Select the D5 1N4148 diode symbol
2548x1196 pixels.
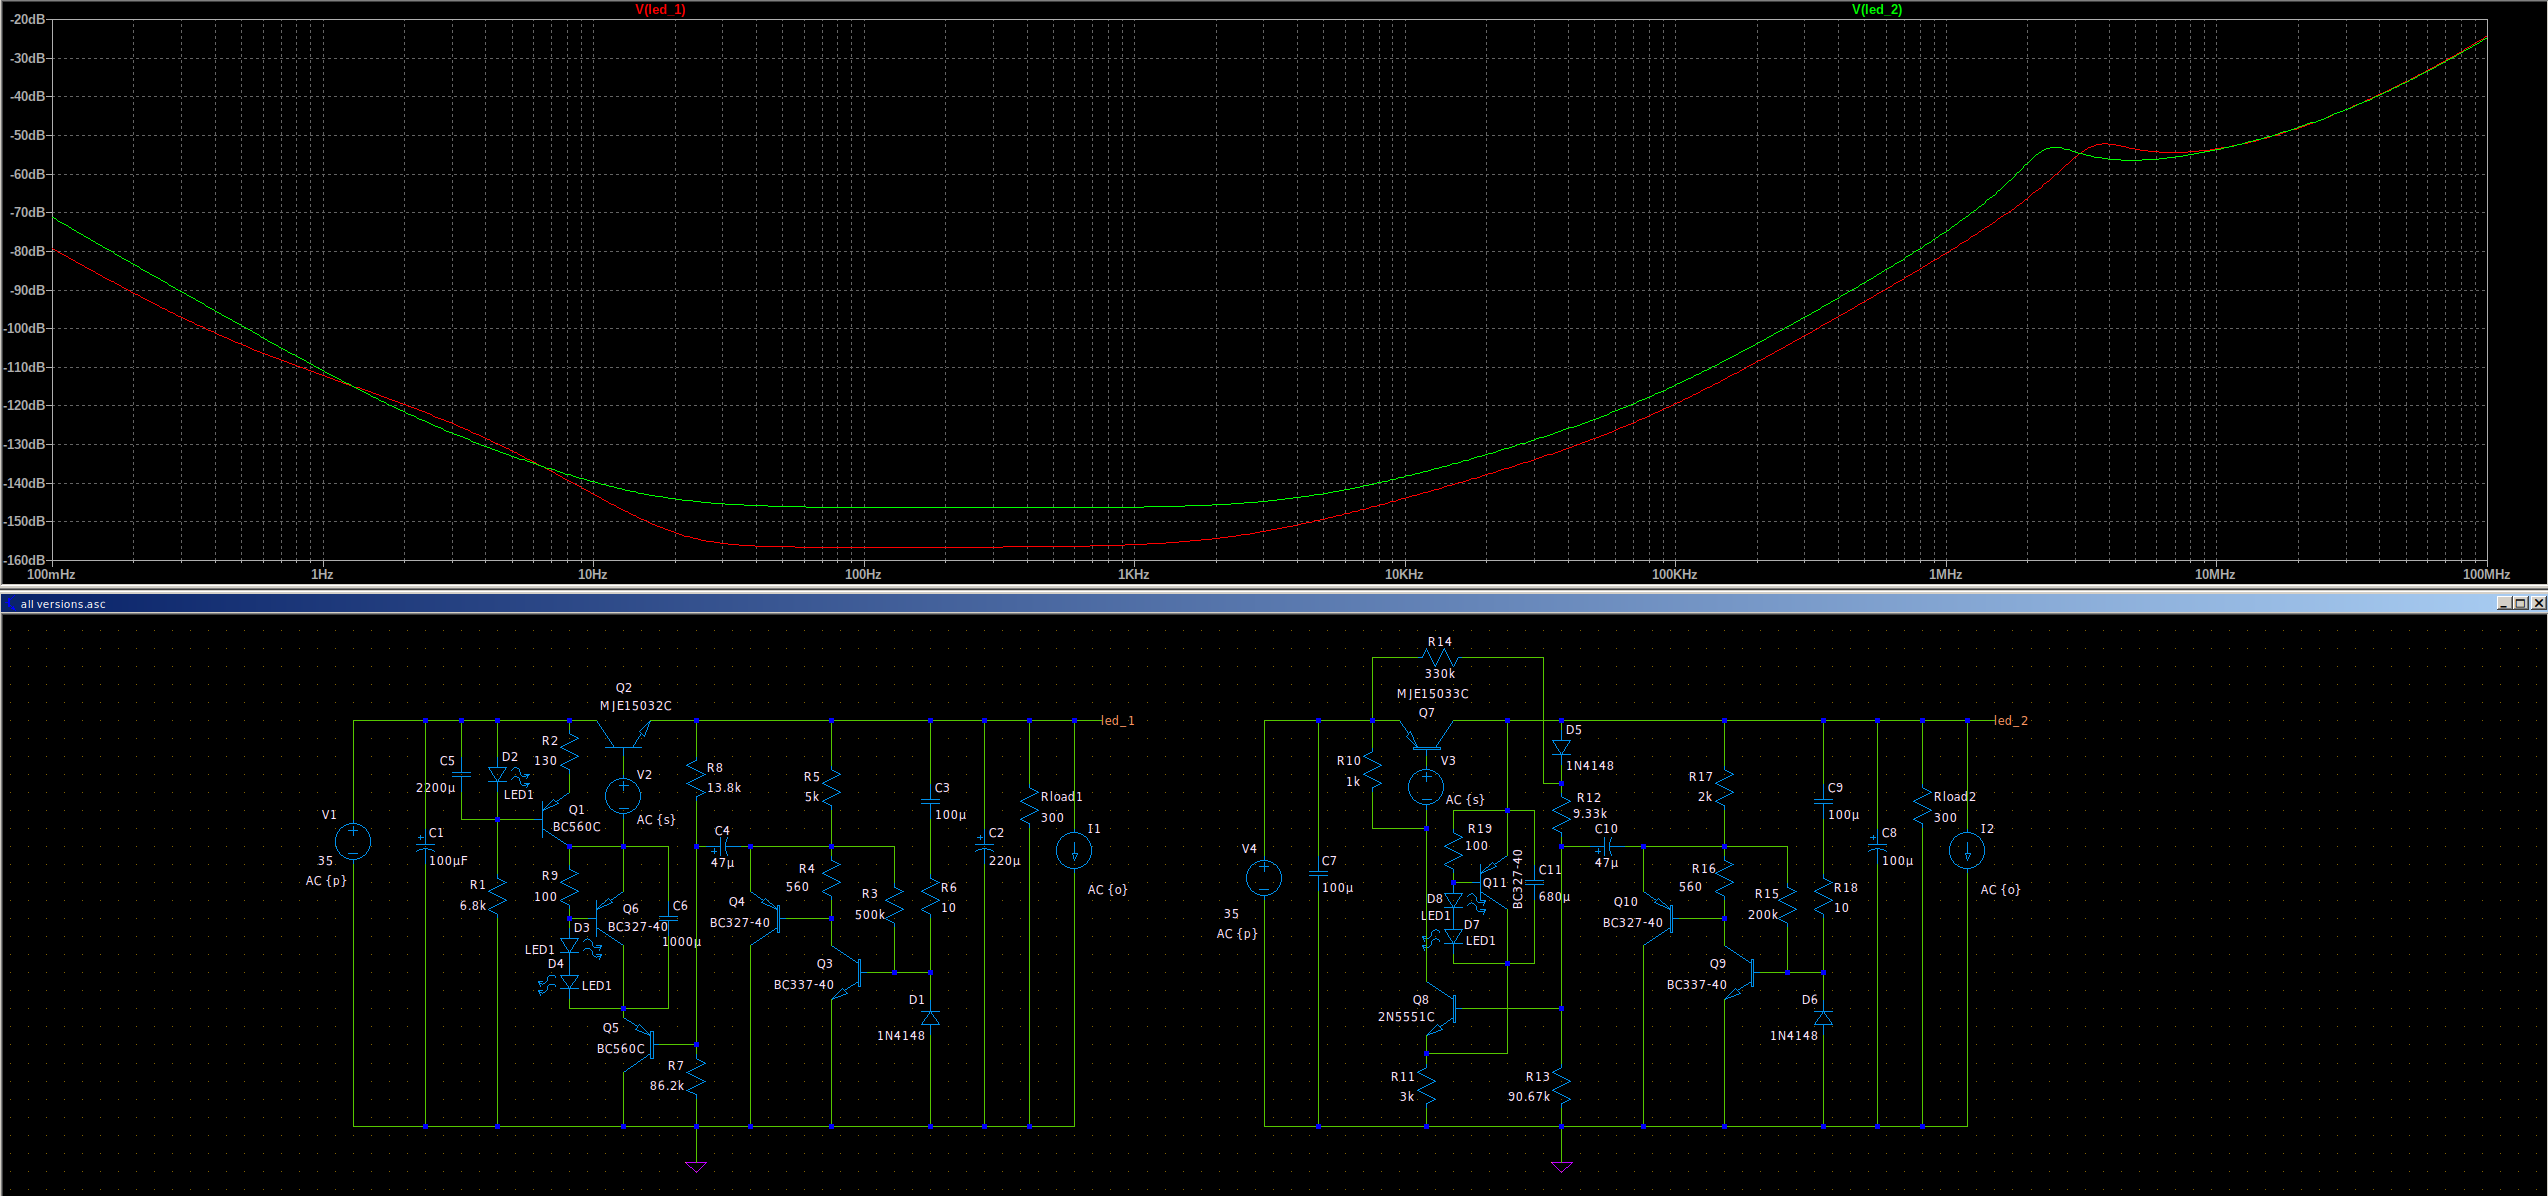[1562, 747]
